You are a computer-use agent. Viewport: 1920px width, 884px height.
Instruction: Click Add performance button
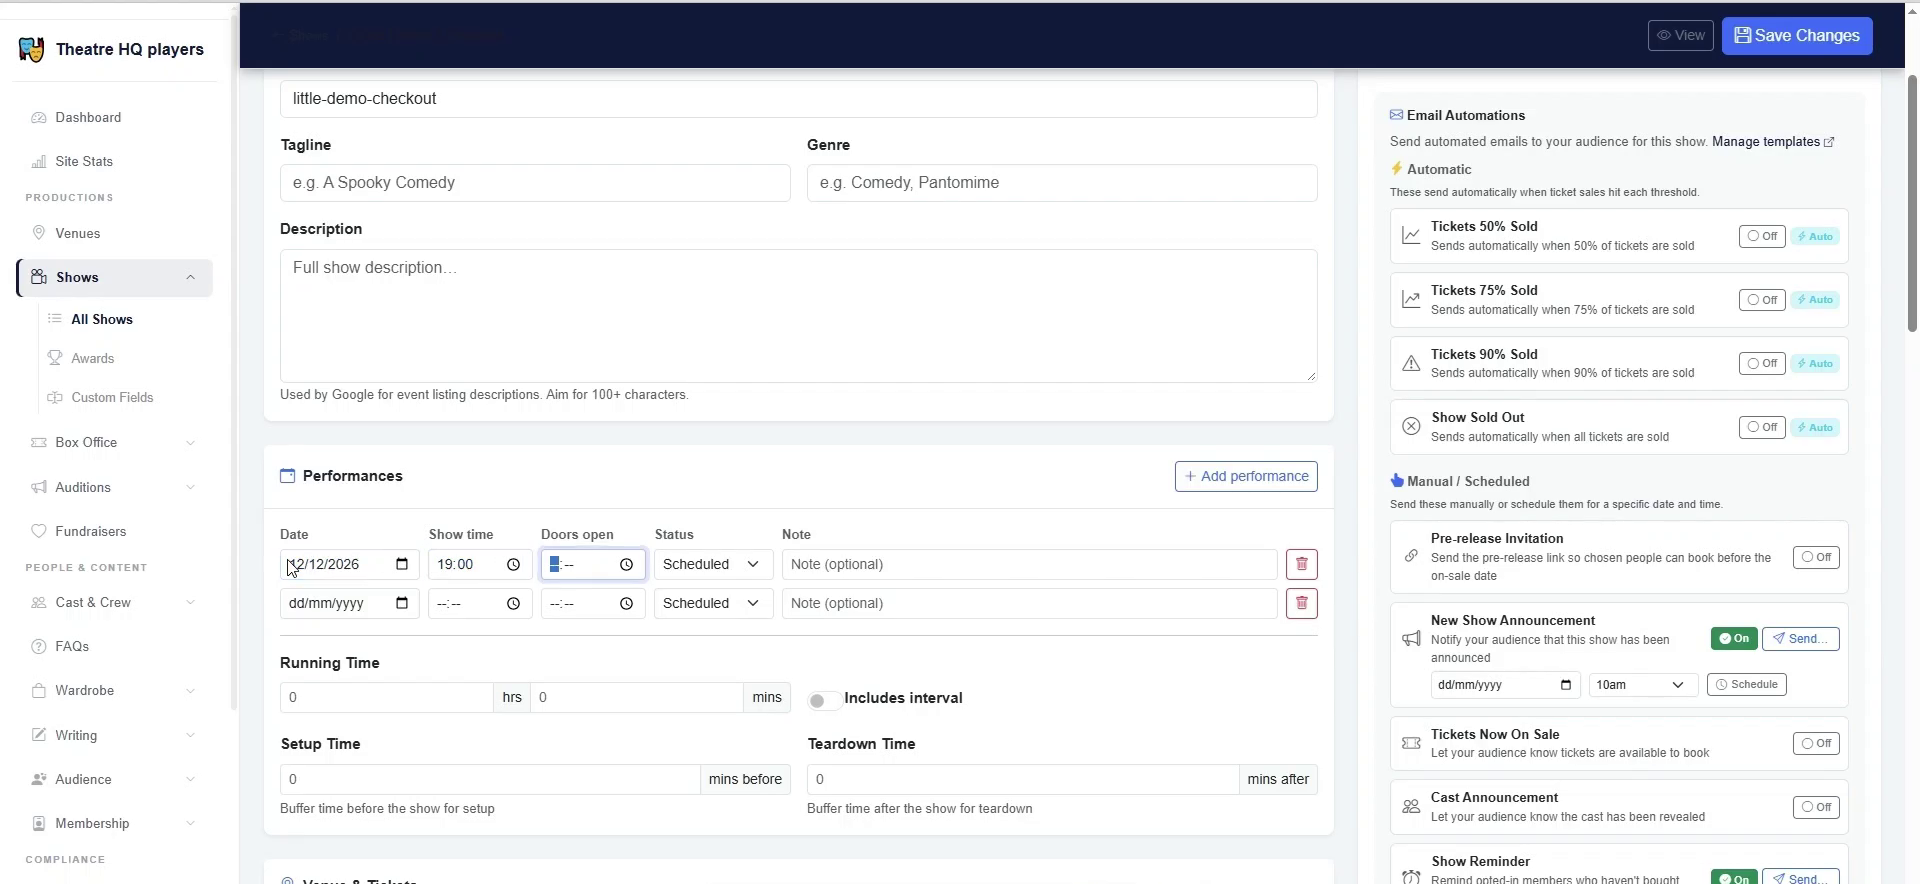coord(1246,476)
